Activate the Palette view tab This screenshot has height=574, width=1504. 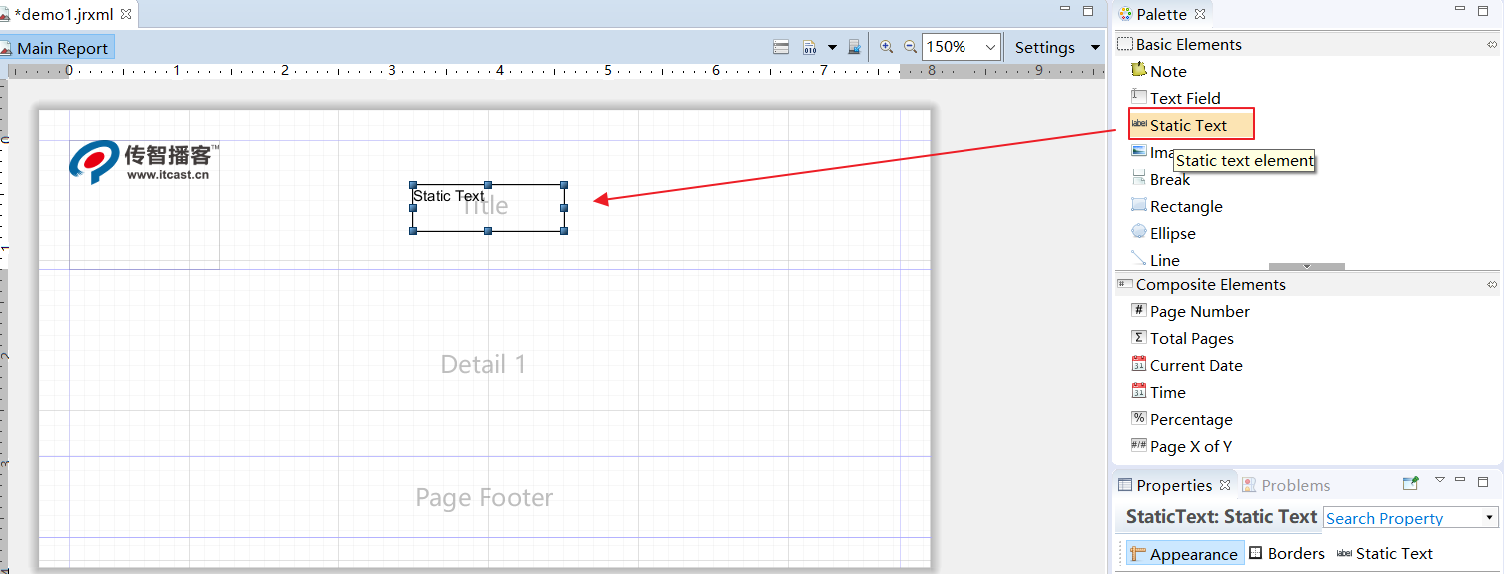(1162, 14)
